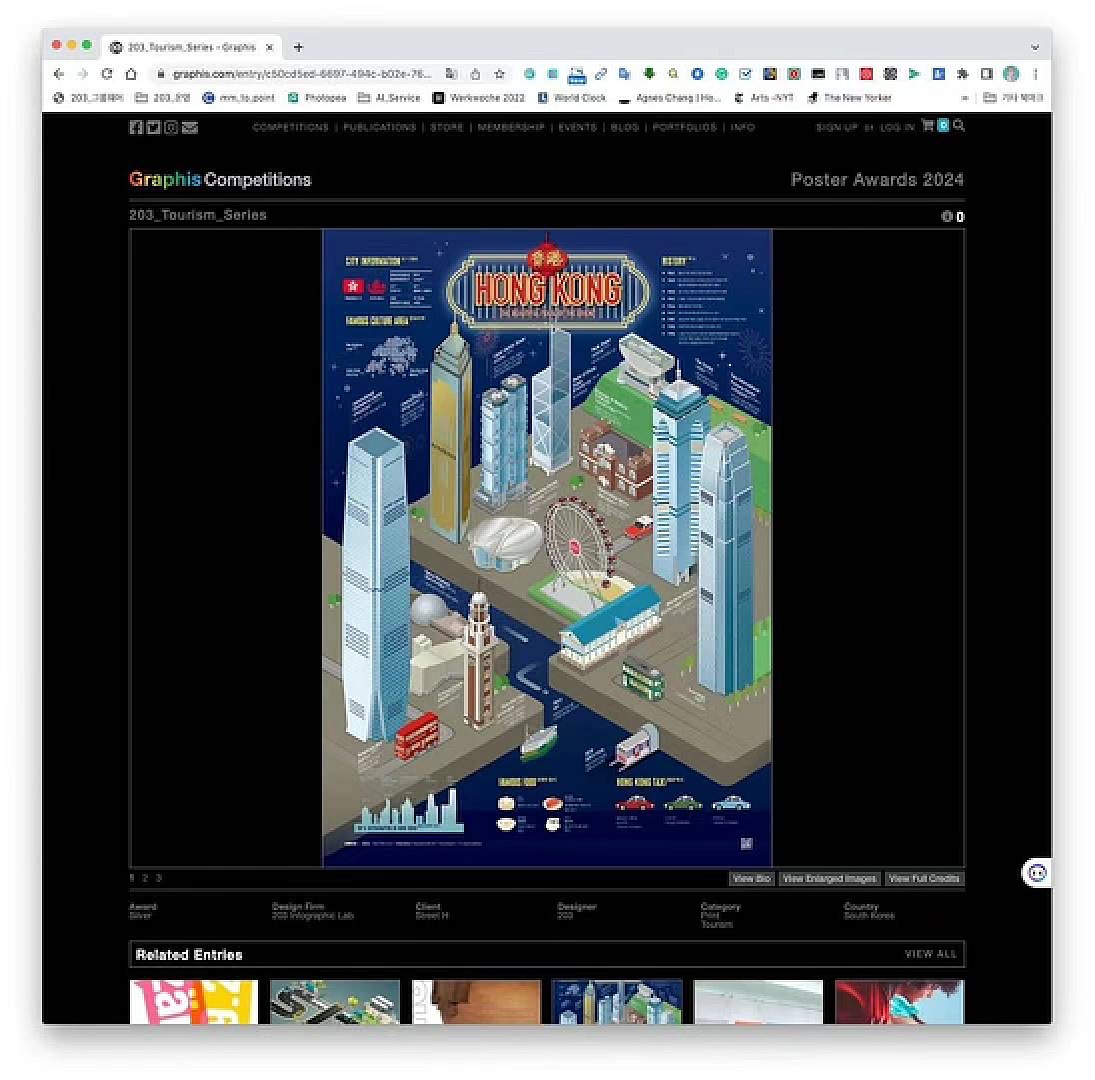Open the STORE menu
The width and height of the screenshot is (1095, 1080).
pyautogui.click(x=446, y=127)
